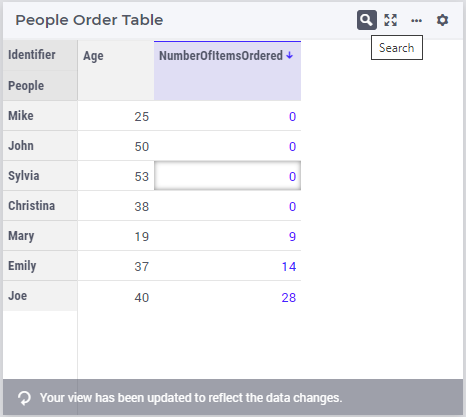
Task: Select the Christina row header
Action: click(x=40, y=206)
